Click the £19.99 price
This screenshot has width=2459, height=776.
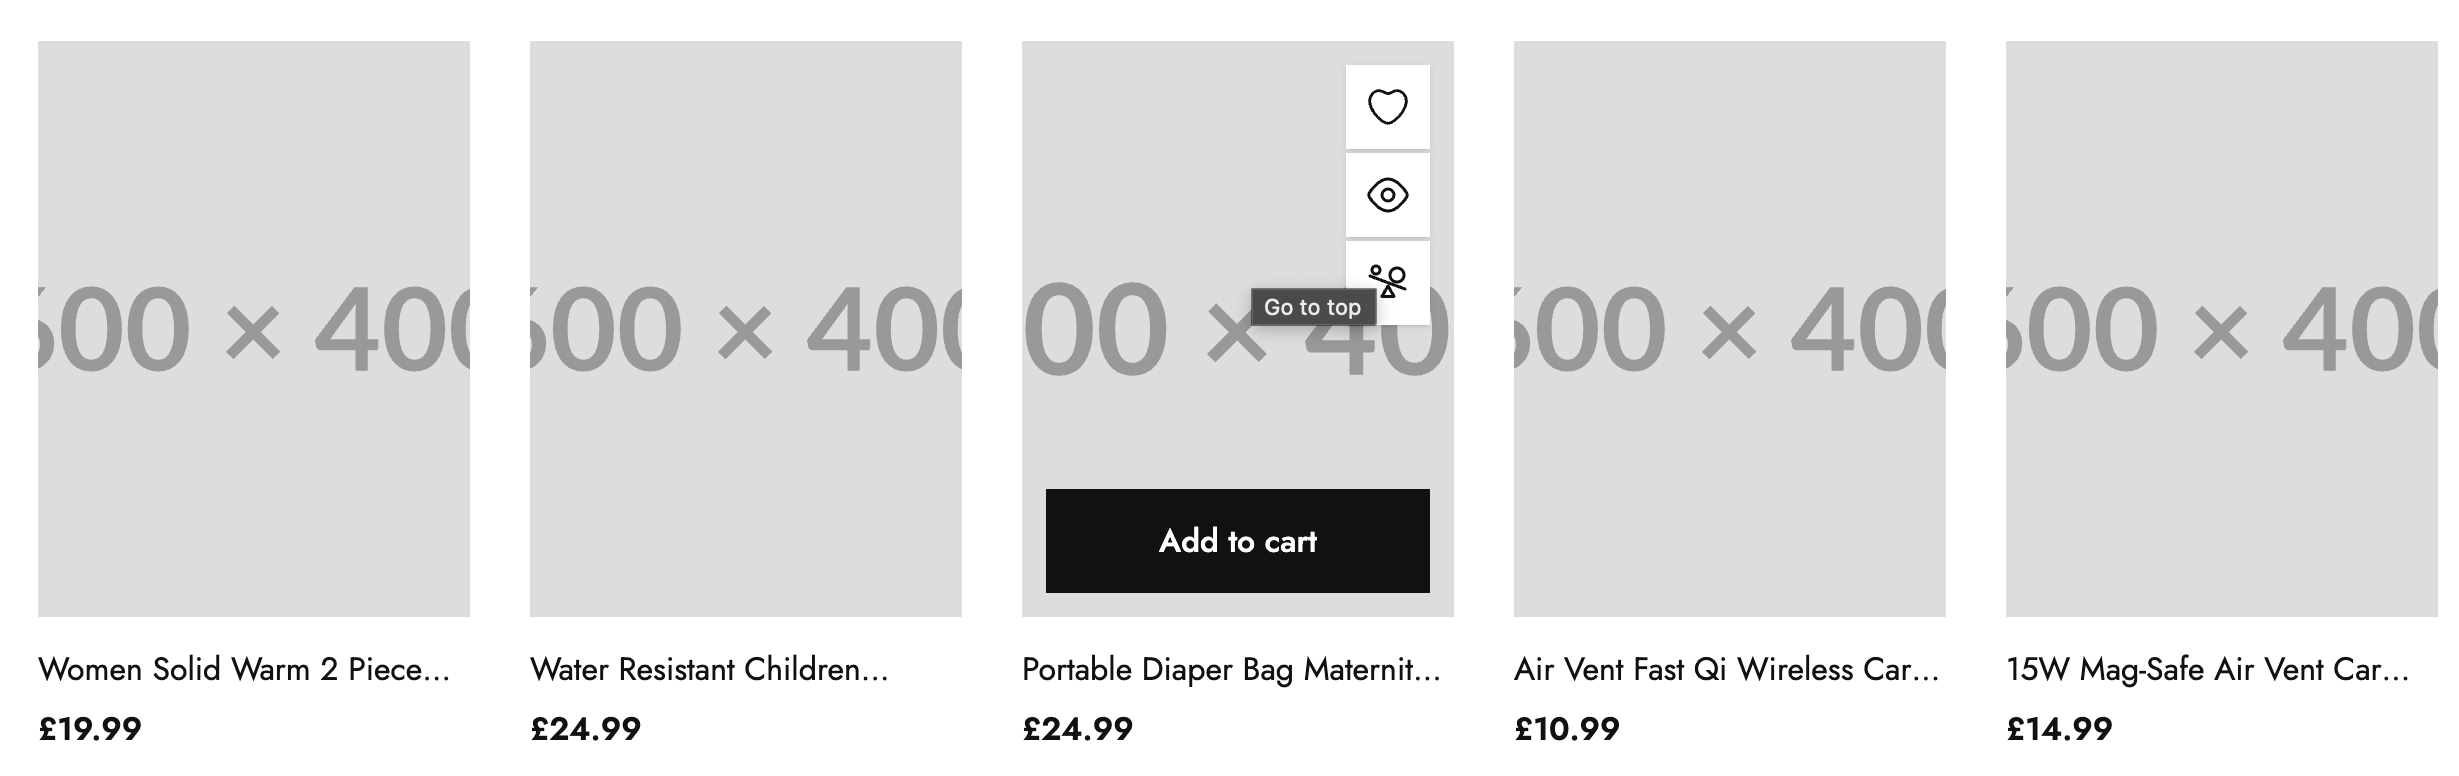click(90, 729)
